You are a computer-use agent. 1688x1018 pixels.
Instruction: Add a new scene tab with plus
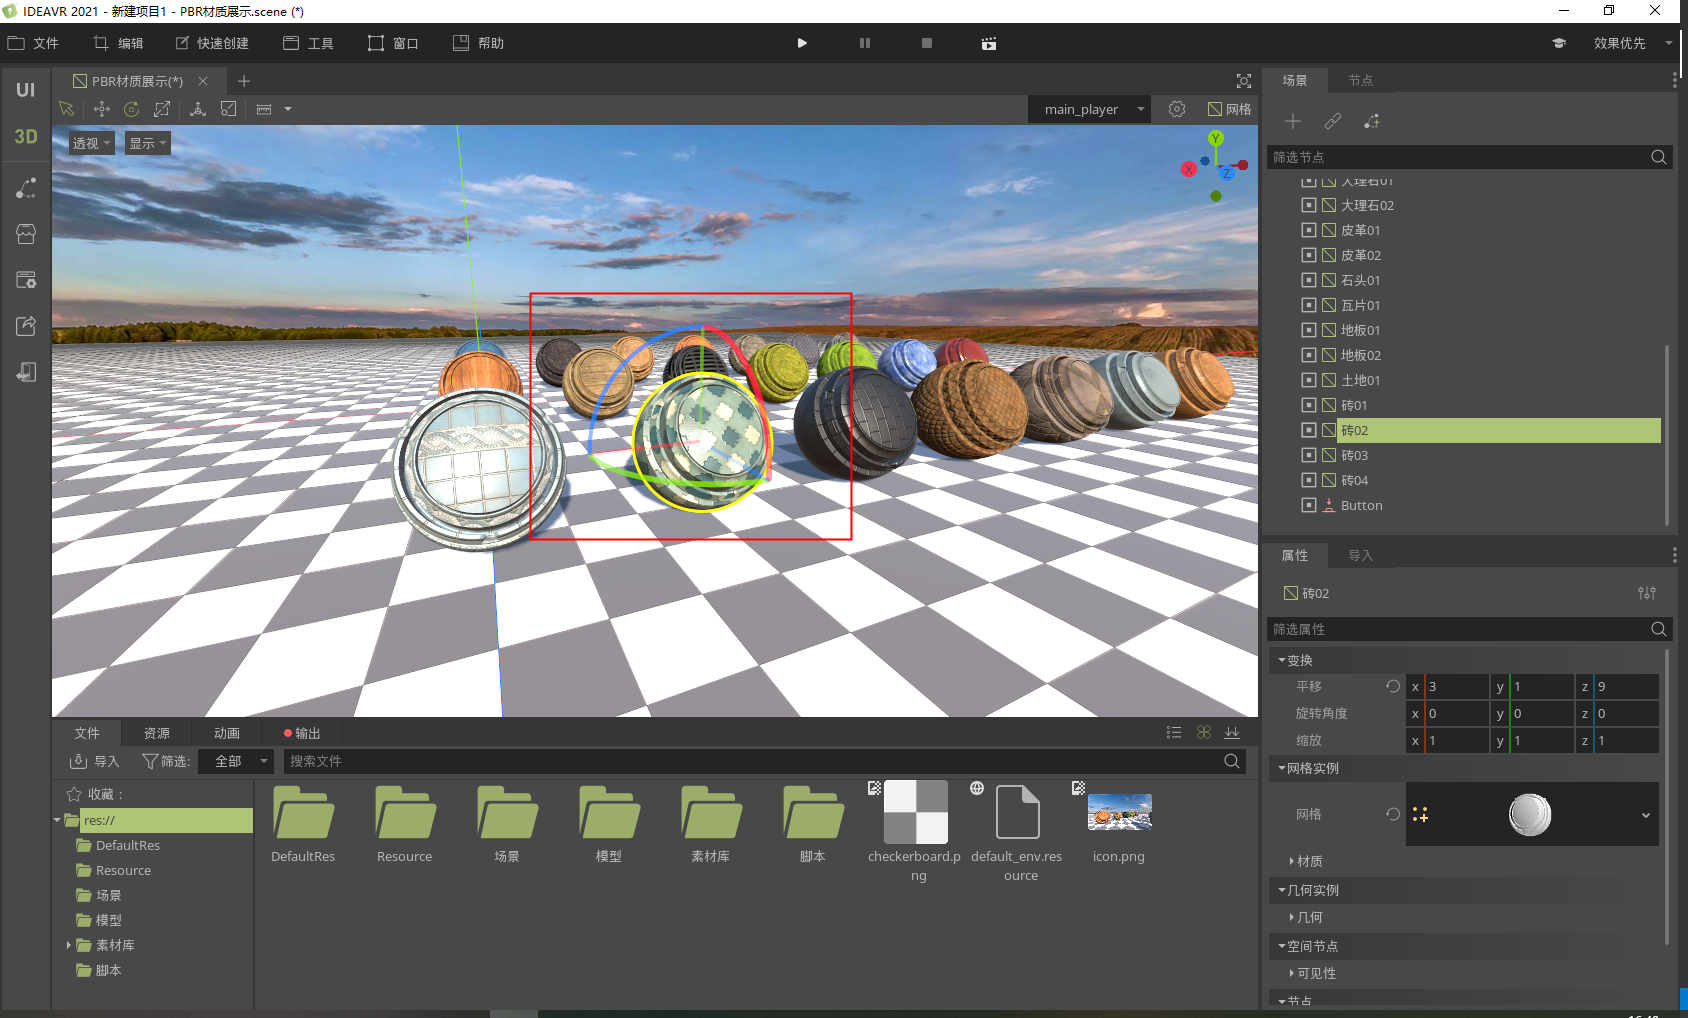244,81
